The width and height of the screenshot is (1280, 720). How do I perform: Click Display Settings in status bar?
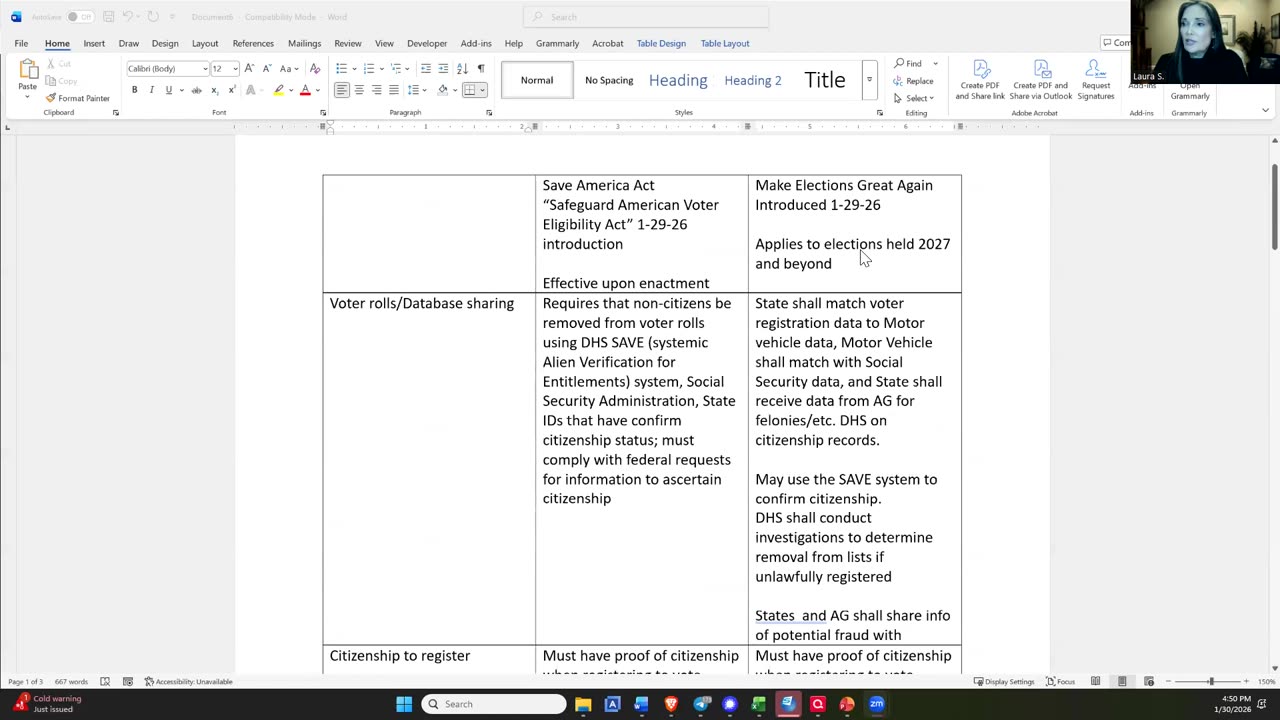tap(1004, 681)
